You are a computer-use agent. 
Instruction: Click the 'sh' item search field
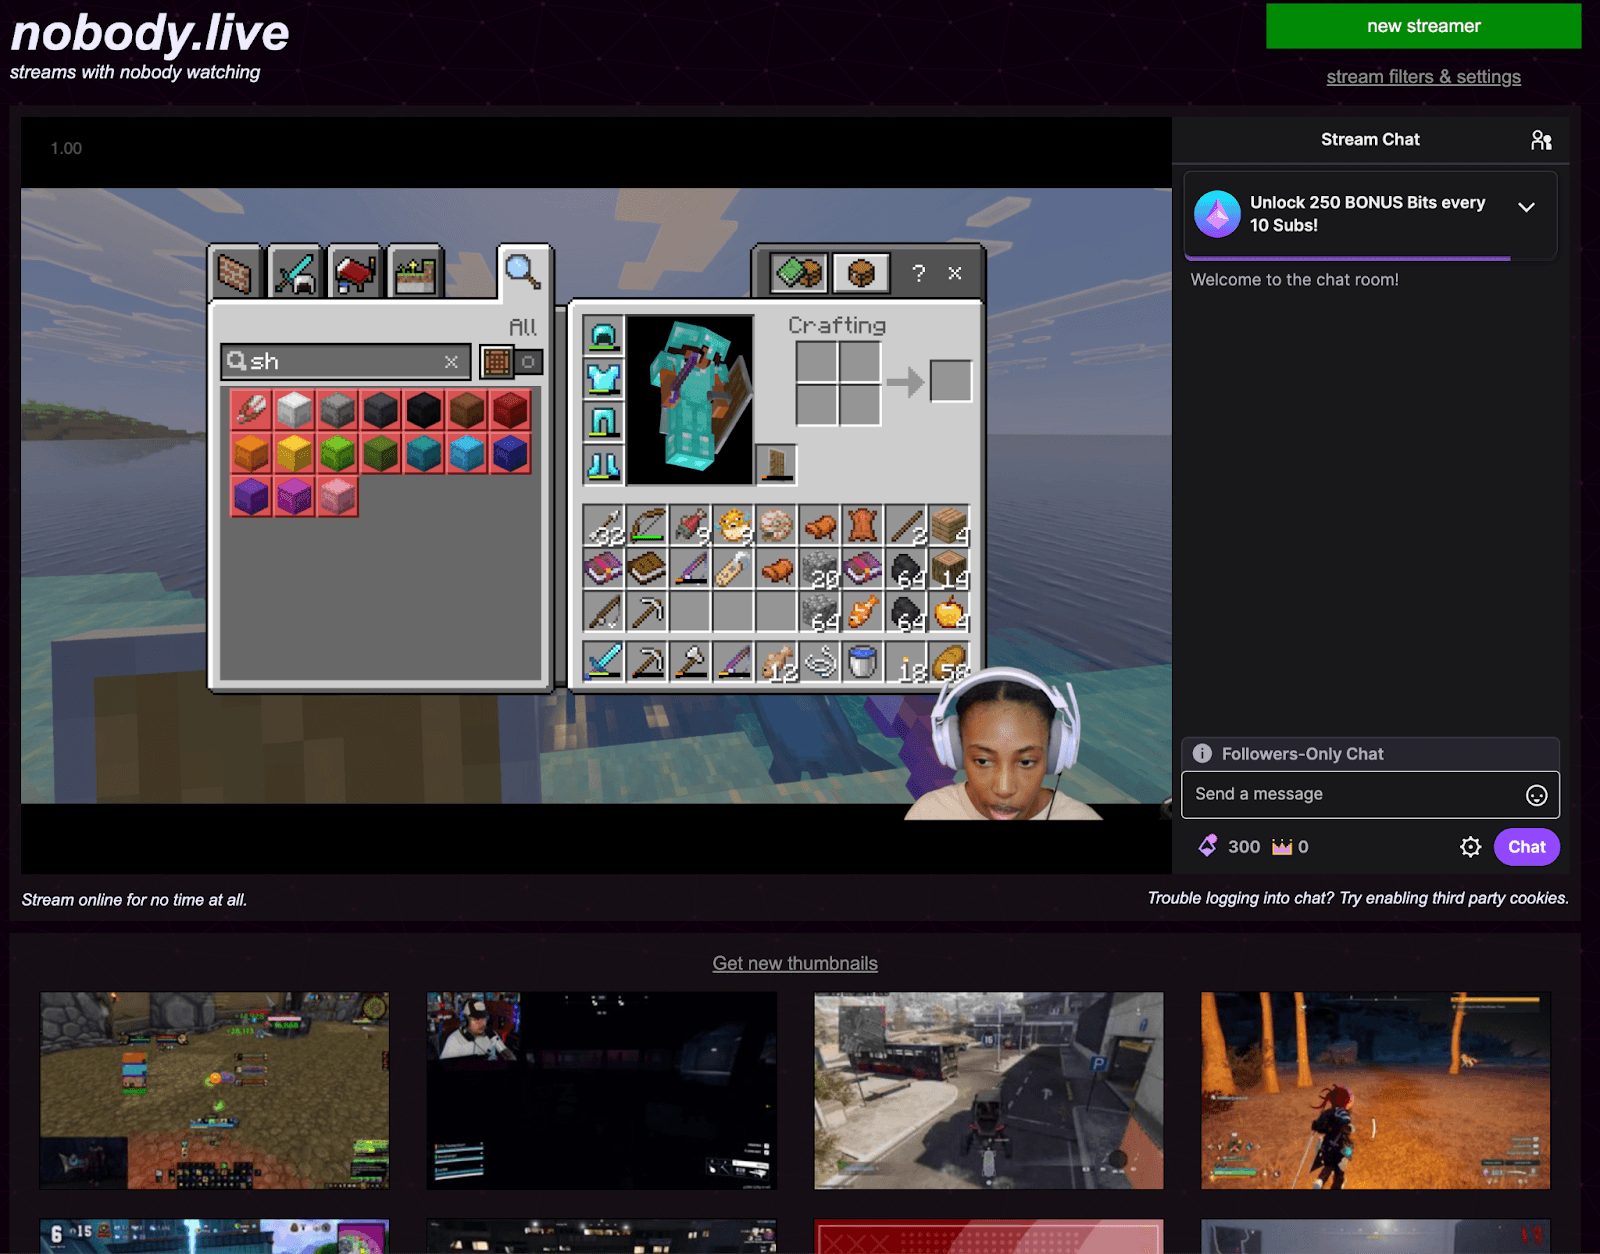[345, 361]
